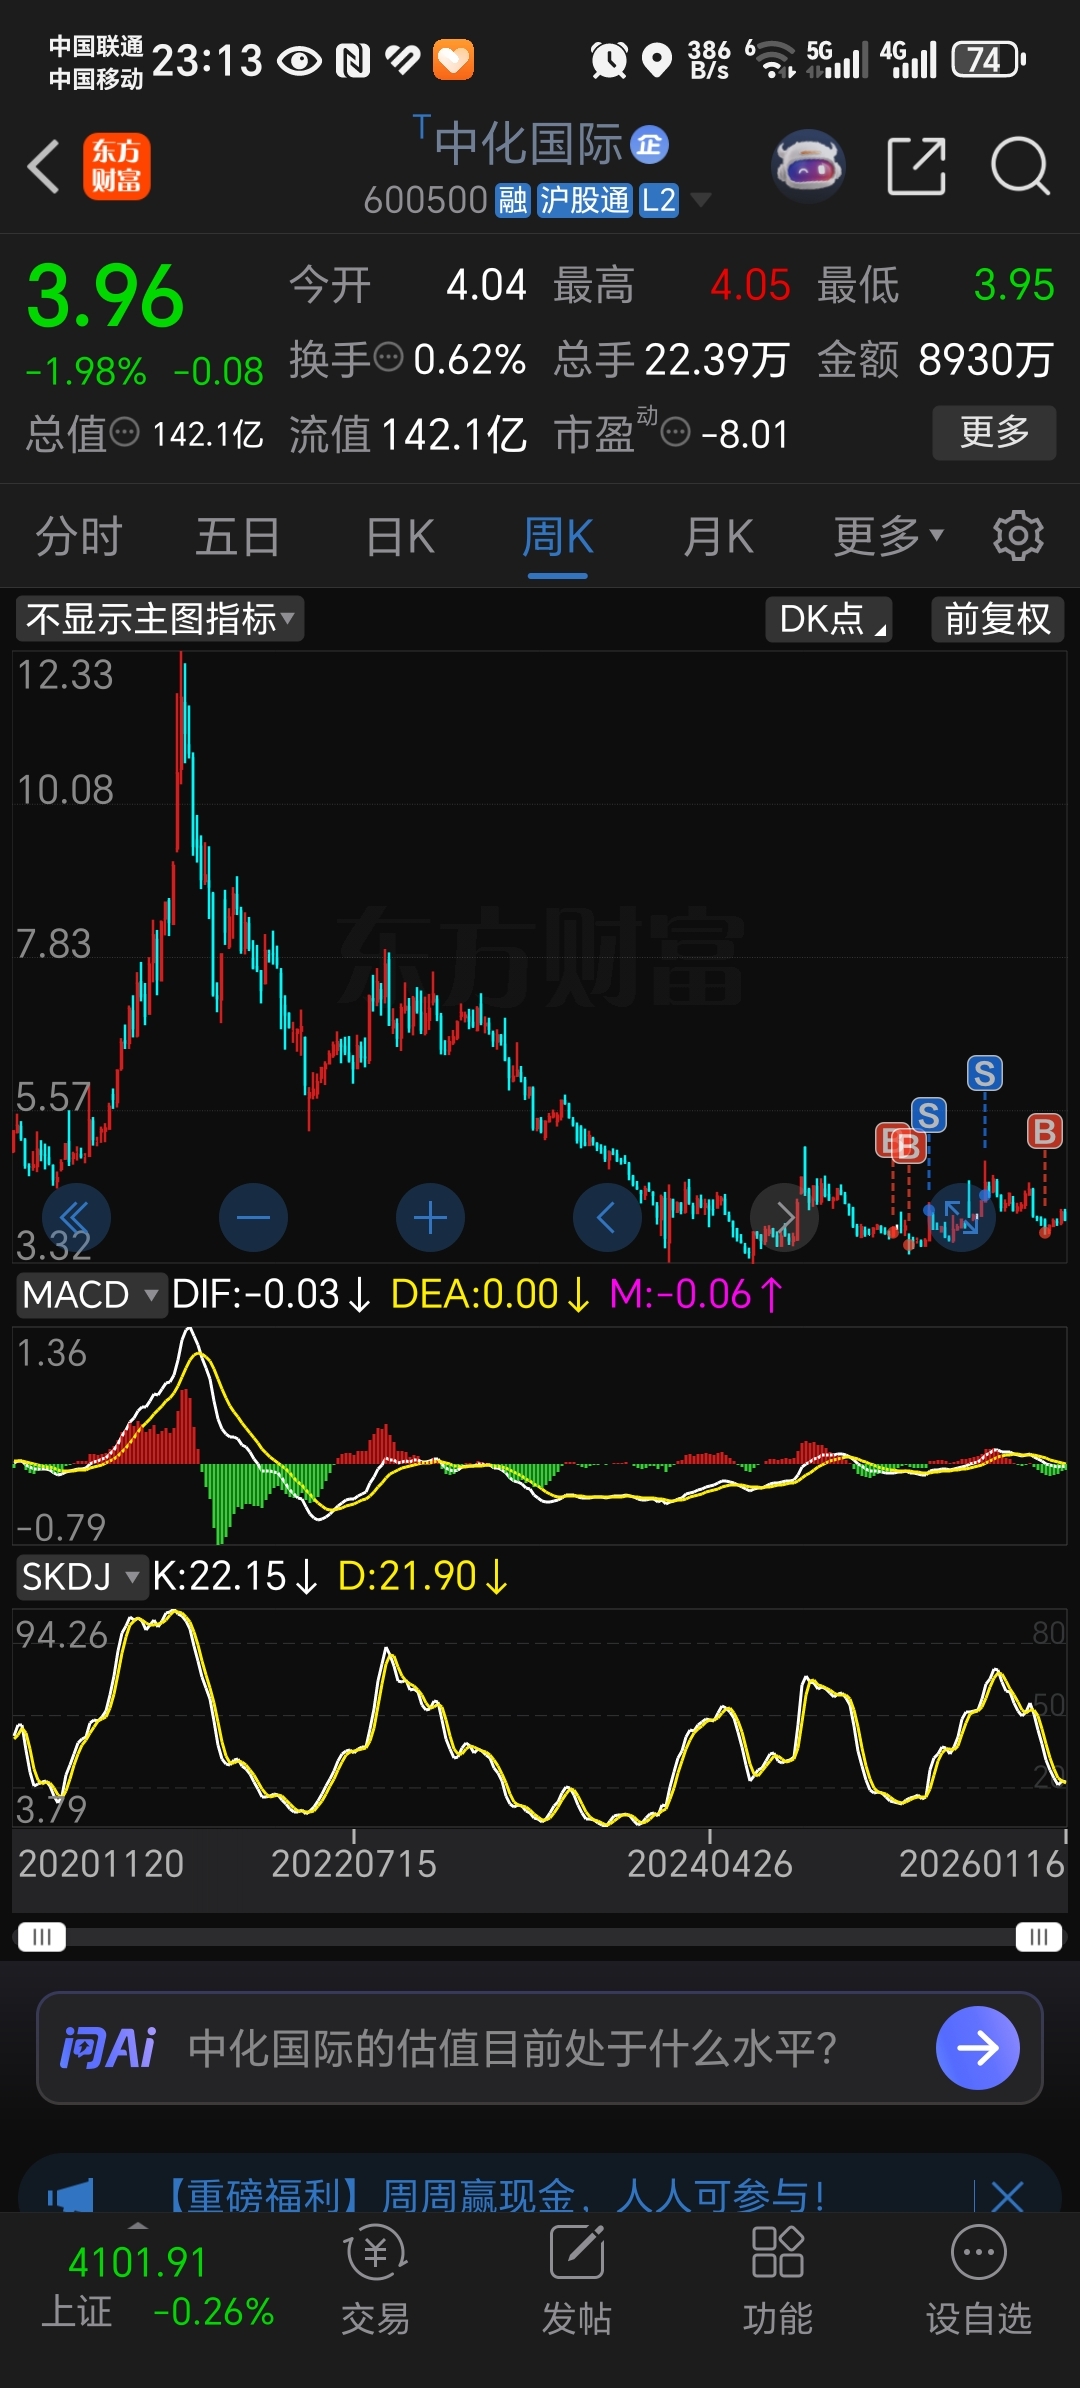The height and width of the screenshot is (2388, 1080).
Task: Tap the 20240426 date label
Action: (x=709, y=1864)
